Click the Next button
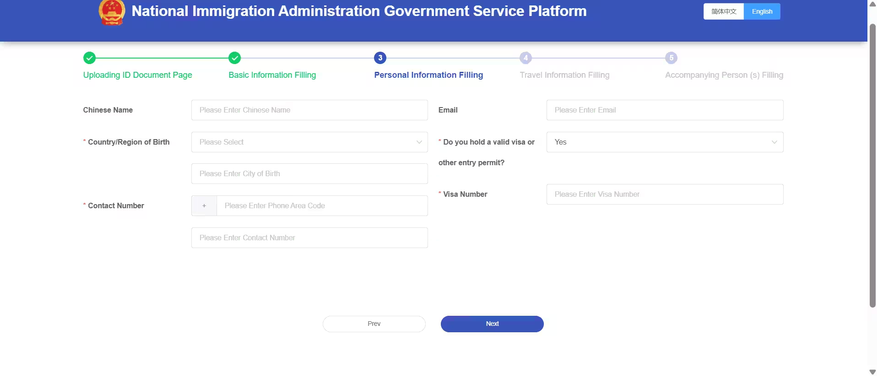Viewport: 877px width, 376px height. tap(492, 324)
